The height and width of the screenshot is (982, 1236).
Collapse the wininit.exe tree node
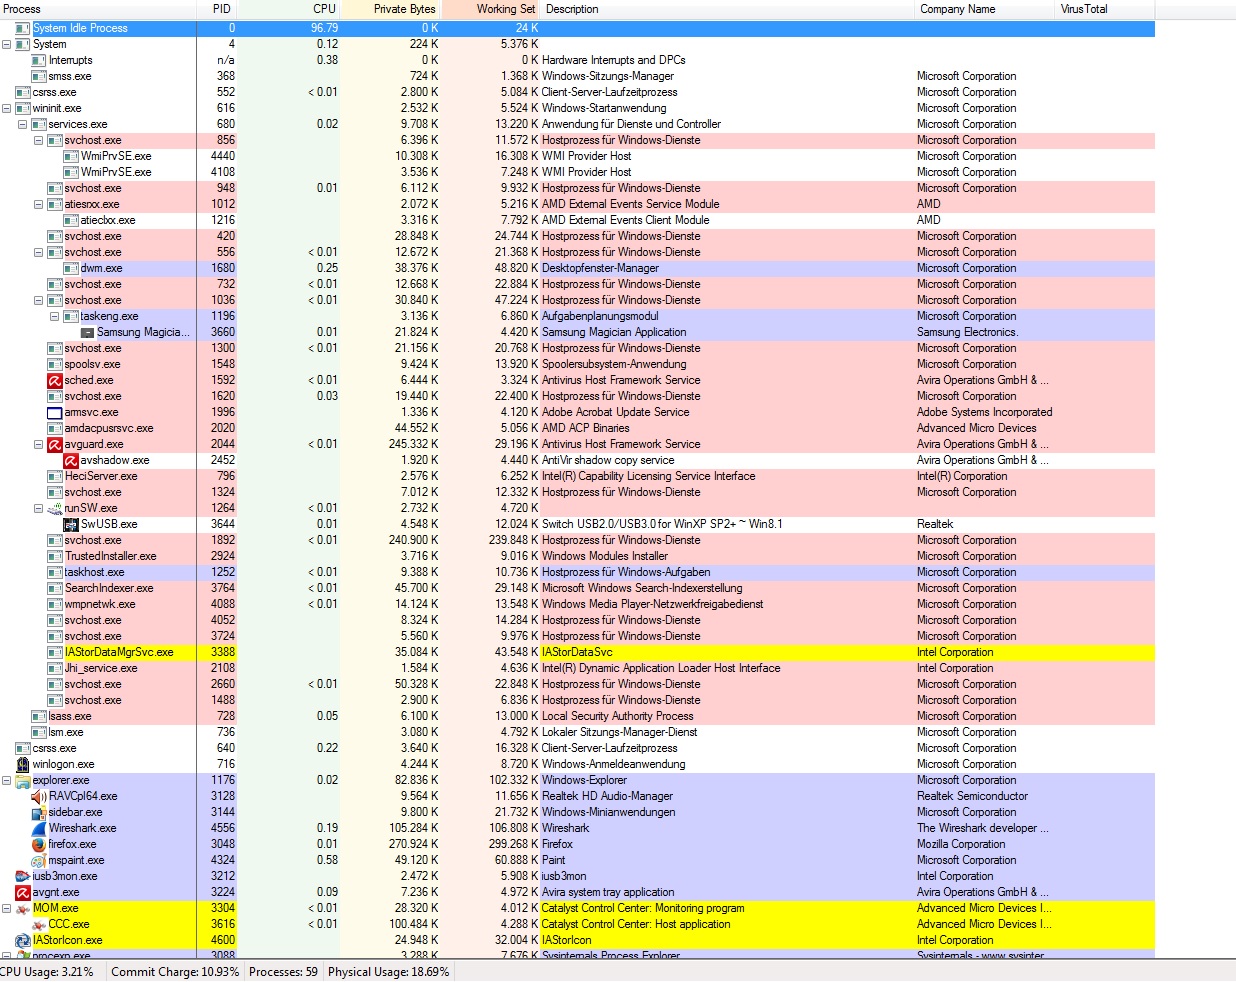pyautogui.click(x=7, y=108)
